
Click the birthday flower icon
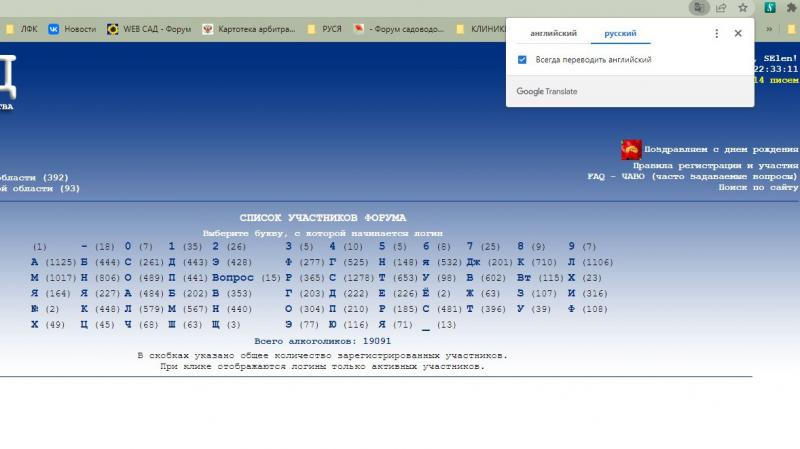[631, 150]
